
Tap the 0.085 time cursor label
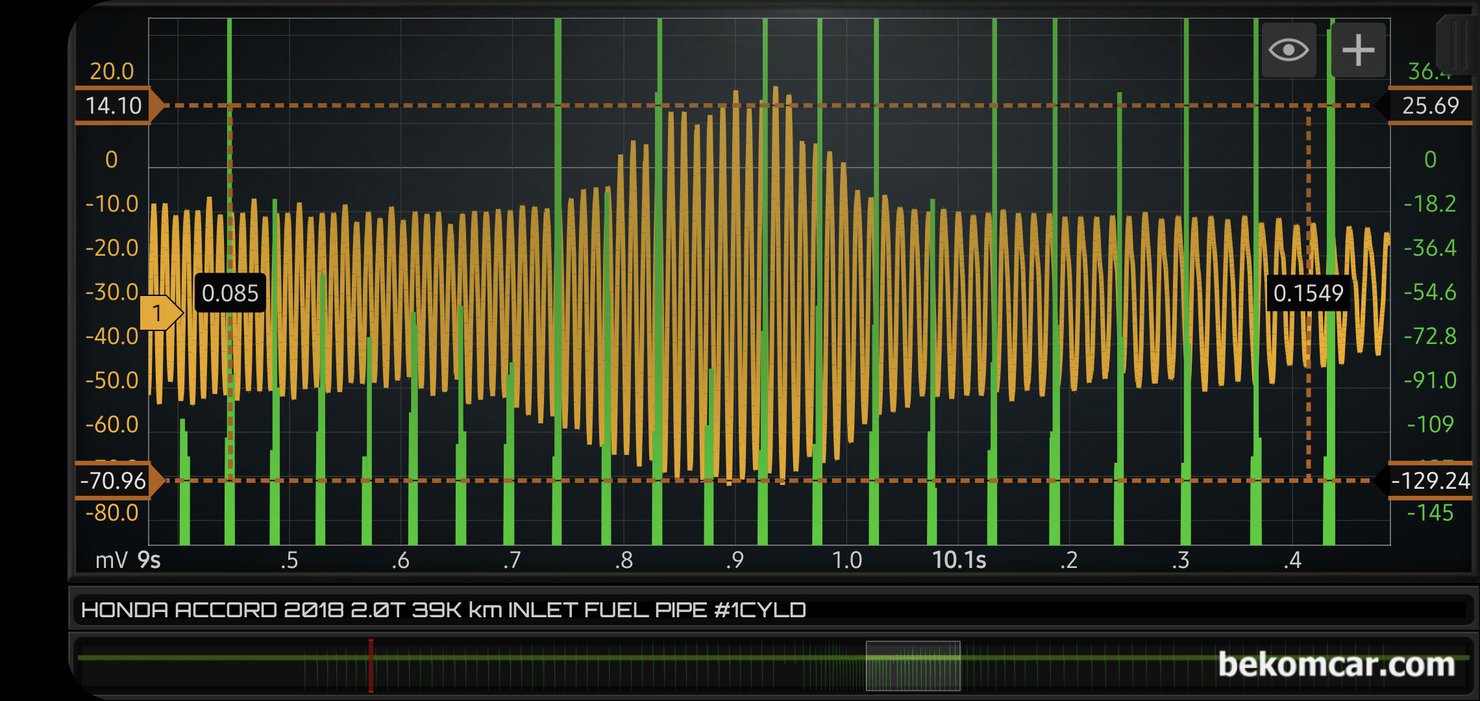coord(230,293)
